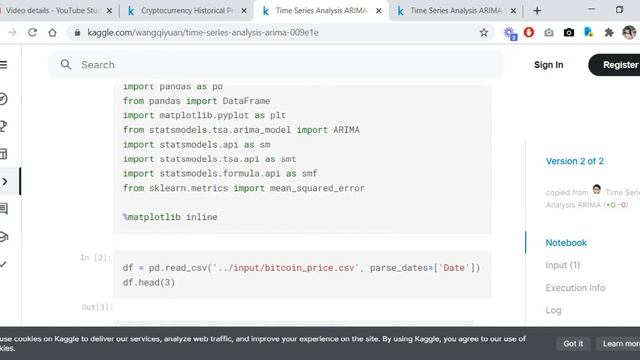Open Discussions comment icon in sidebar
The width and height of the screenshot is (640, 360).
tap(3, 209)
